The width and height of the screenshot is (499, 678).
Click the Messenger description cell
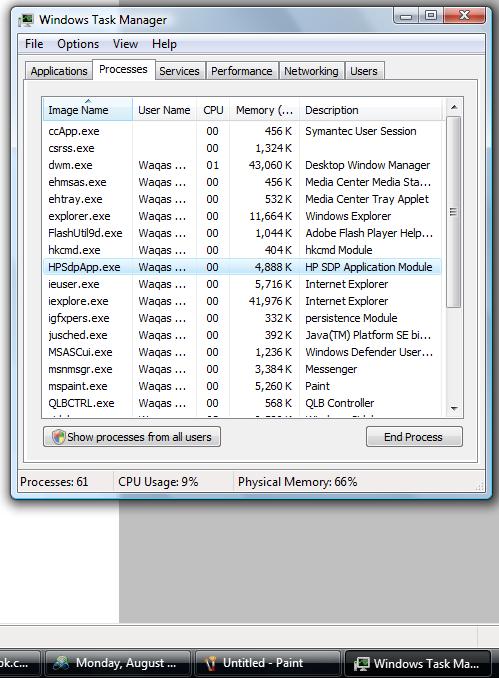tap(331, 369)
